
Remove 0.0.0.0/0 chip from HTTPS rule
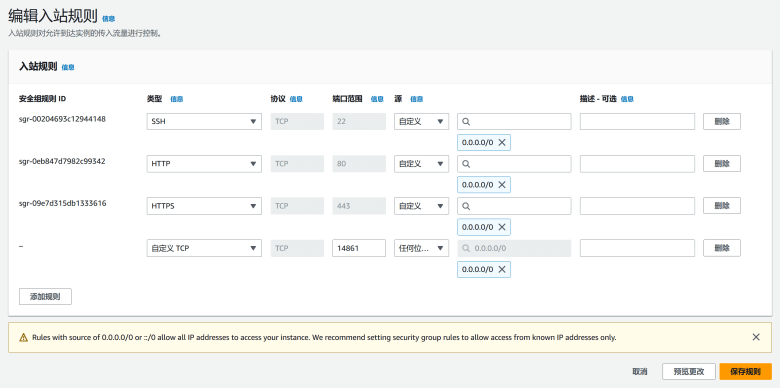pos(502,227)
